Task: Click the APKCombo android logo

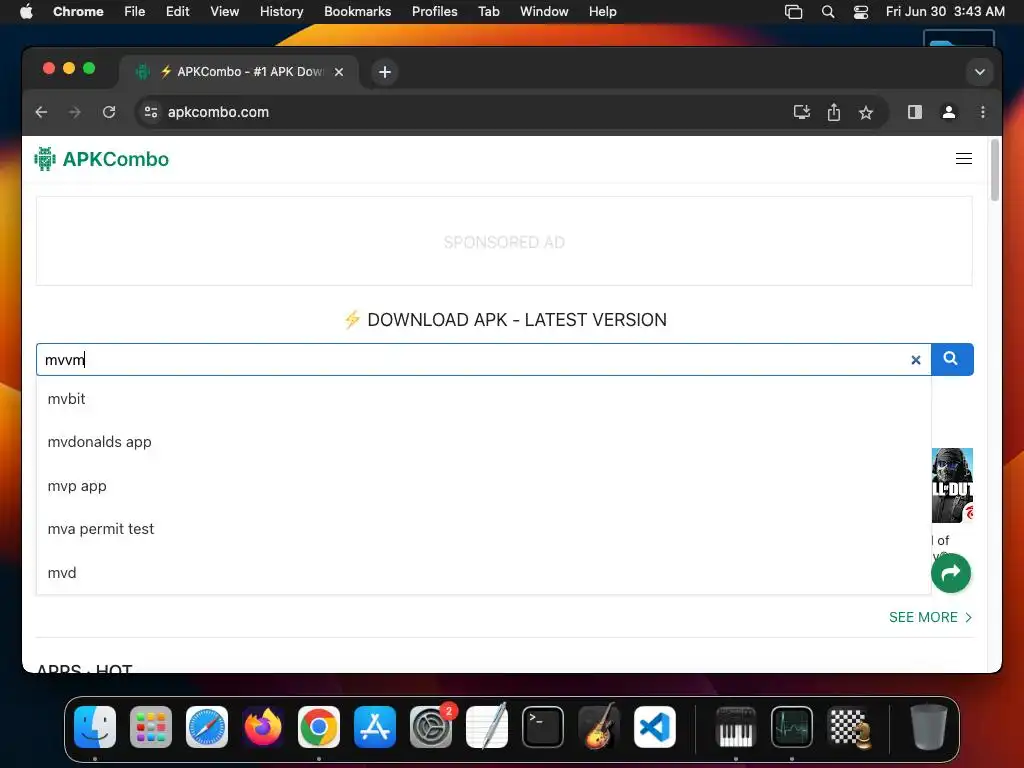Action: pos(45,159)
